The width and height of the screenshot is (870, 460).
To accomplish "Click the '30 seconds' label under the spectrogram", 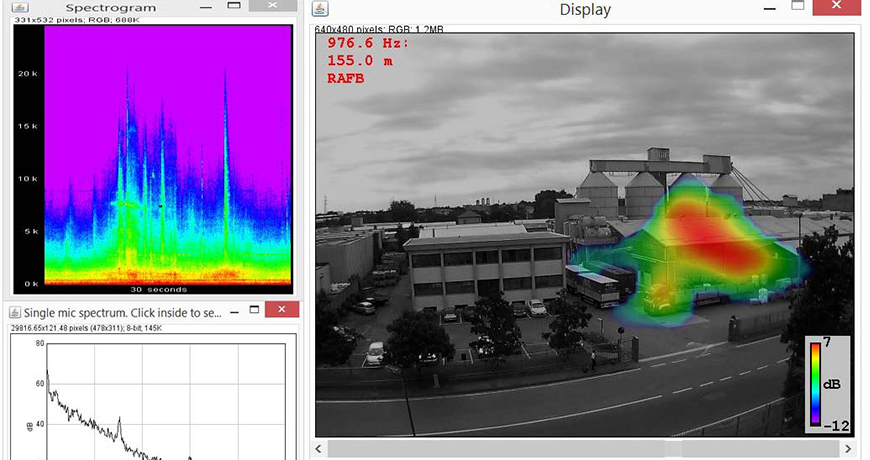I will click(x=159, y=290).
